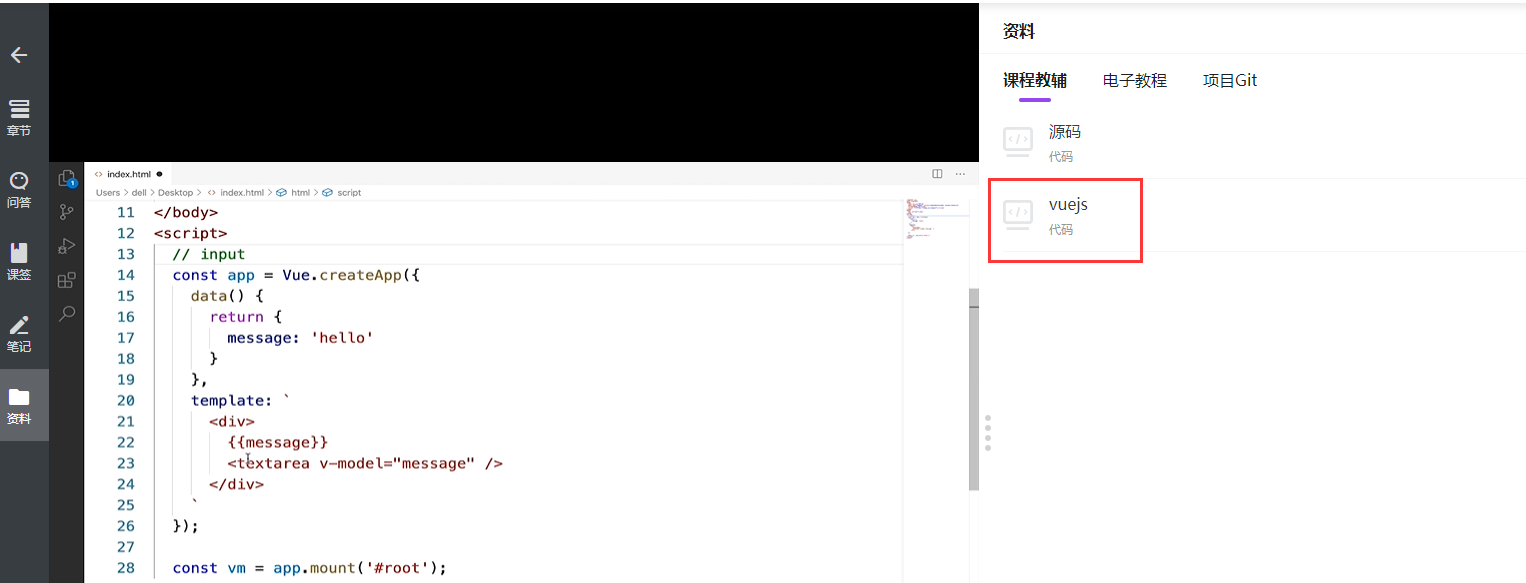The width and height of the screenshot is (1526, 583).
Task: Select the index.html editor tab
Action: pos(129,173)
